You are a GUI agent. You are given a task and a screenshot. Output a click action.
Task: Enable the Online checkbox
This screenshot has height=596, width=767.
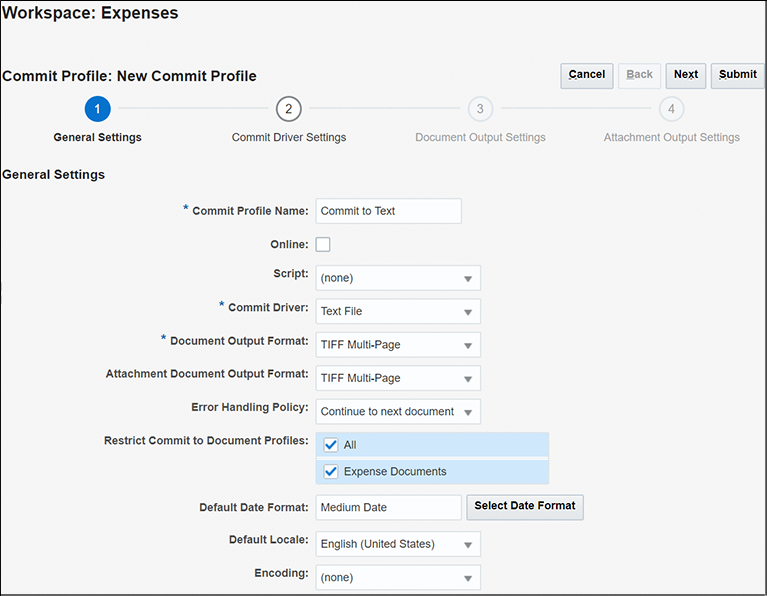point(323,244)
